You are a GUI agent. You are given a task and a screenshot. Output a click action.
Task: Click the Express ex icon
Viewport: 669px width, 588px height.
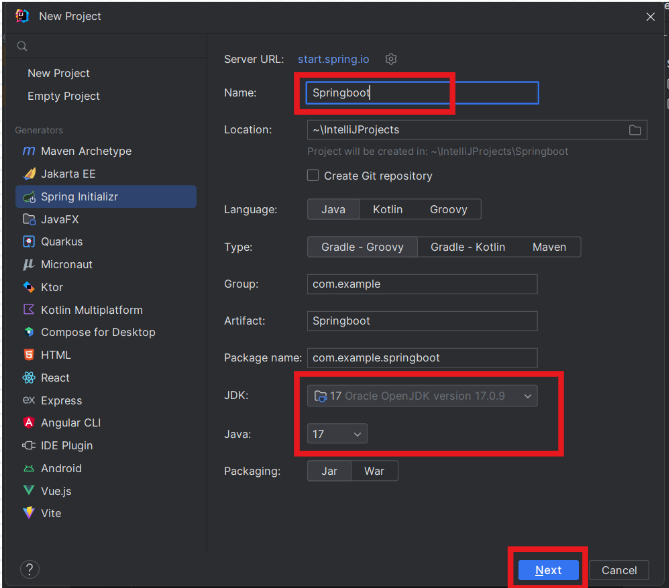click(29, 400)
